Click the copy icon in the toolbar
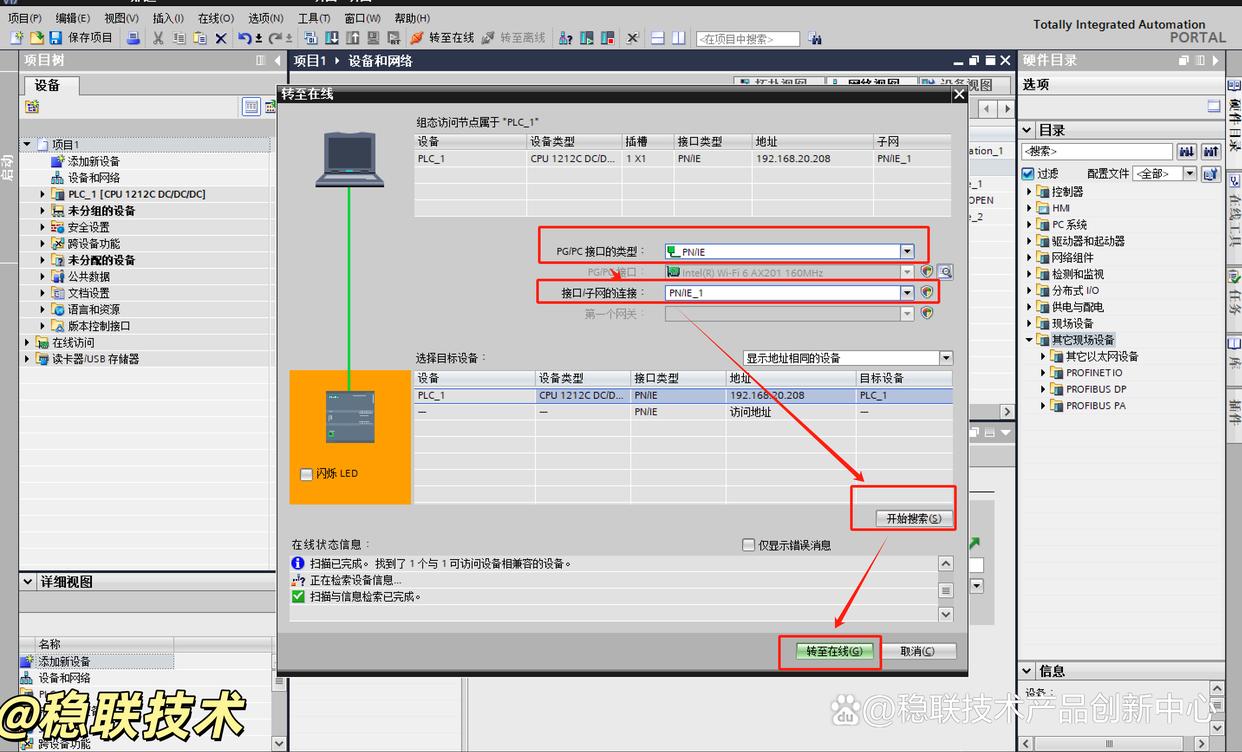 [x=179, y=38]
